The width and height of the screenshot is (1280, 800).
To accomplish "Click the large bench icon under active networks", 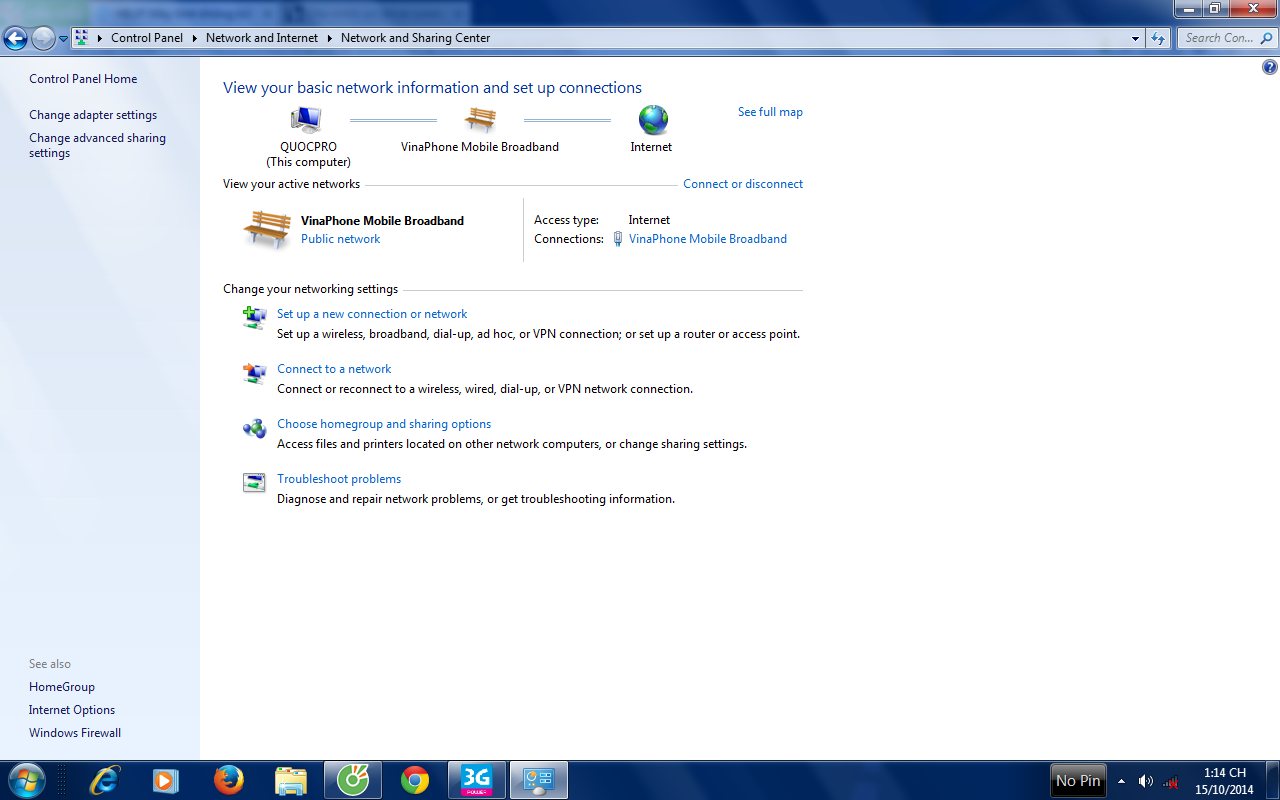I will point(267,229).
